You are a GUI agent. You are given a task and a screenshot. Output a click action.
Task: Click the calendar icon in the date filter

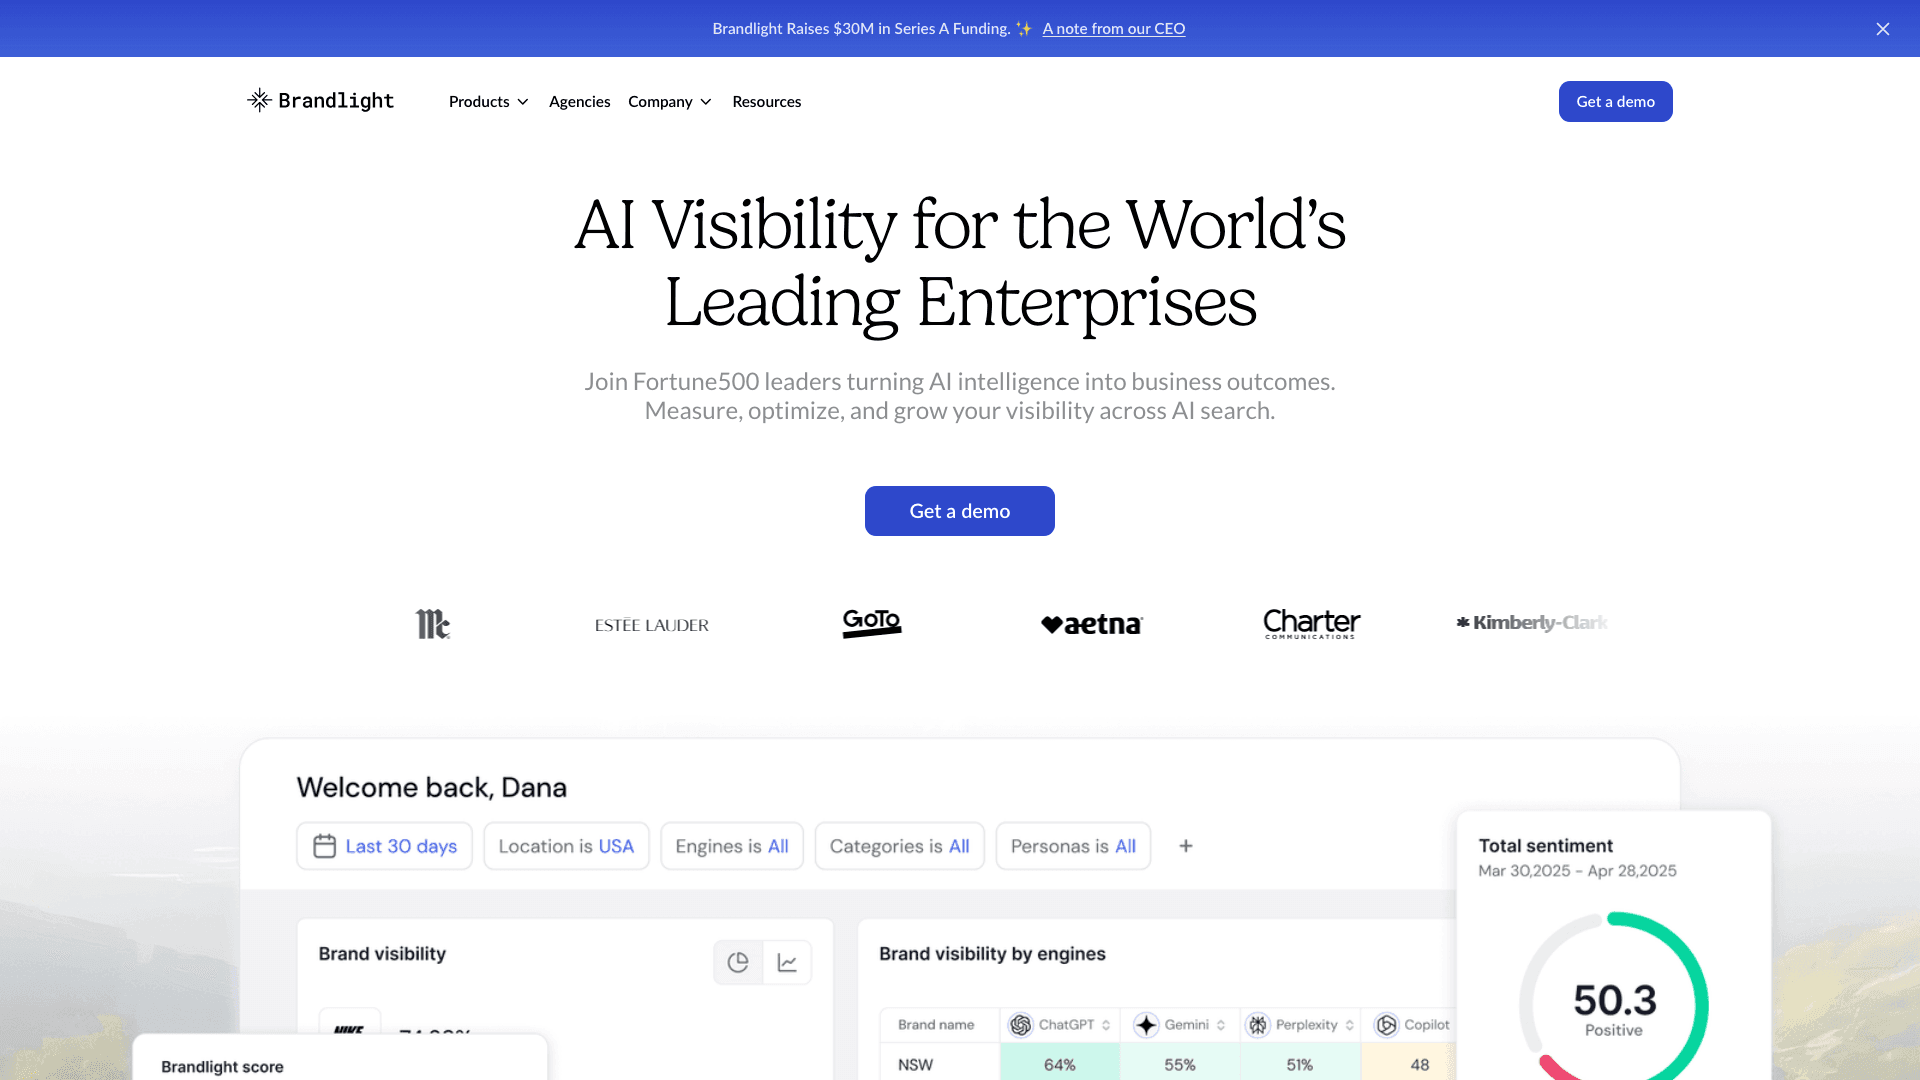coord(324,846)
